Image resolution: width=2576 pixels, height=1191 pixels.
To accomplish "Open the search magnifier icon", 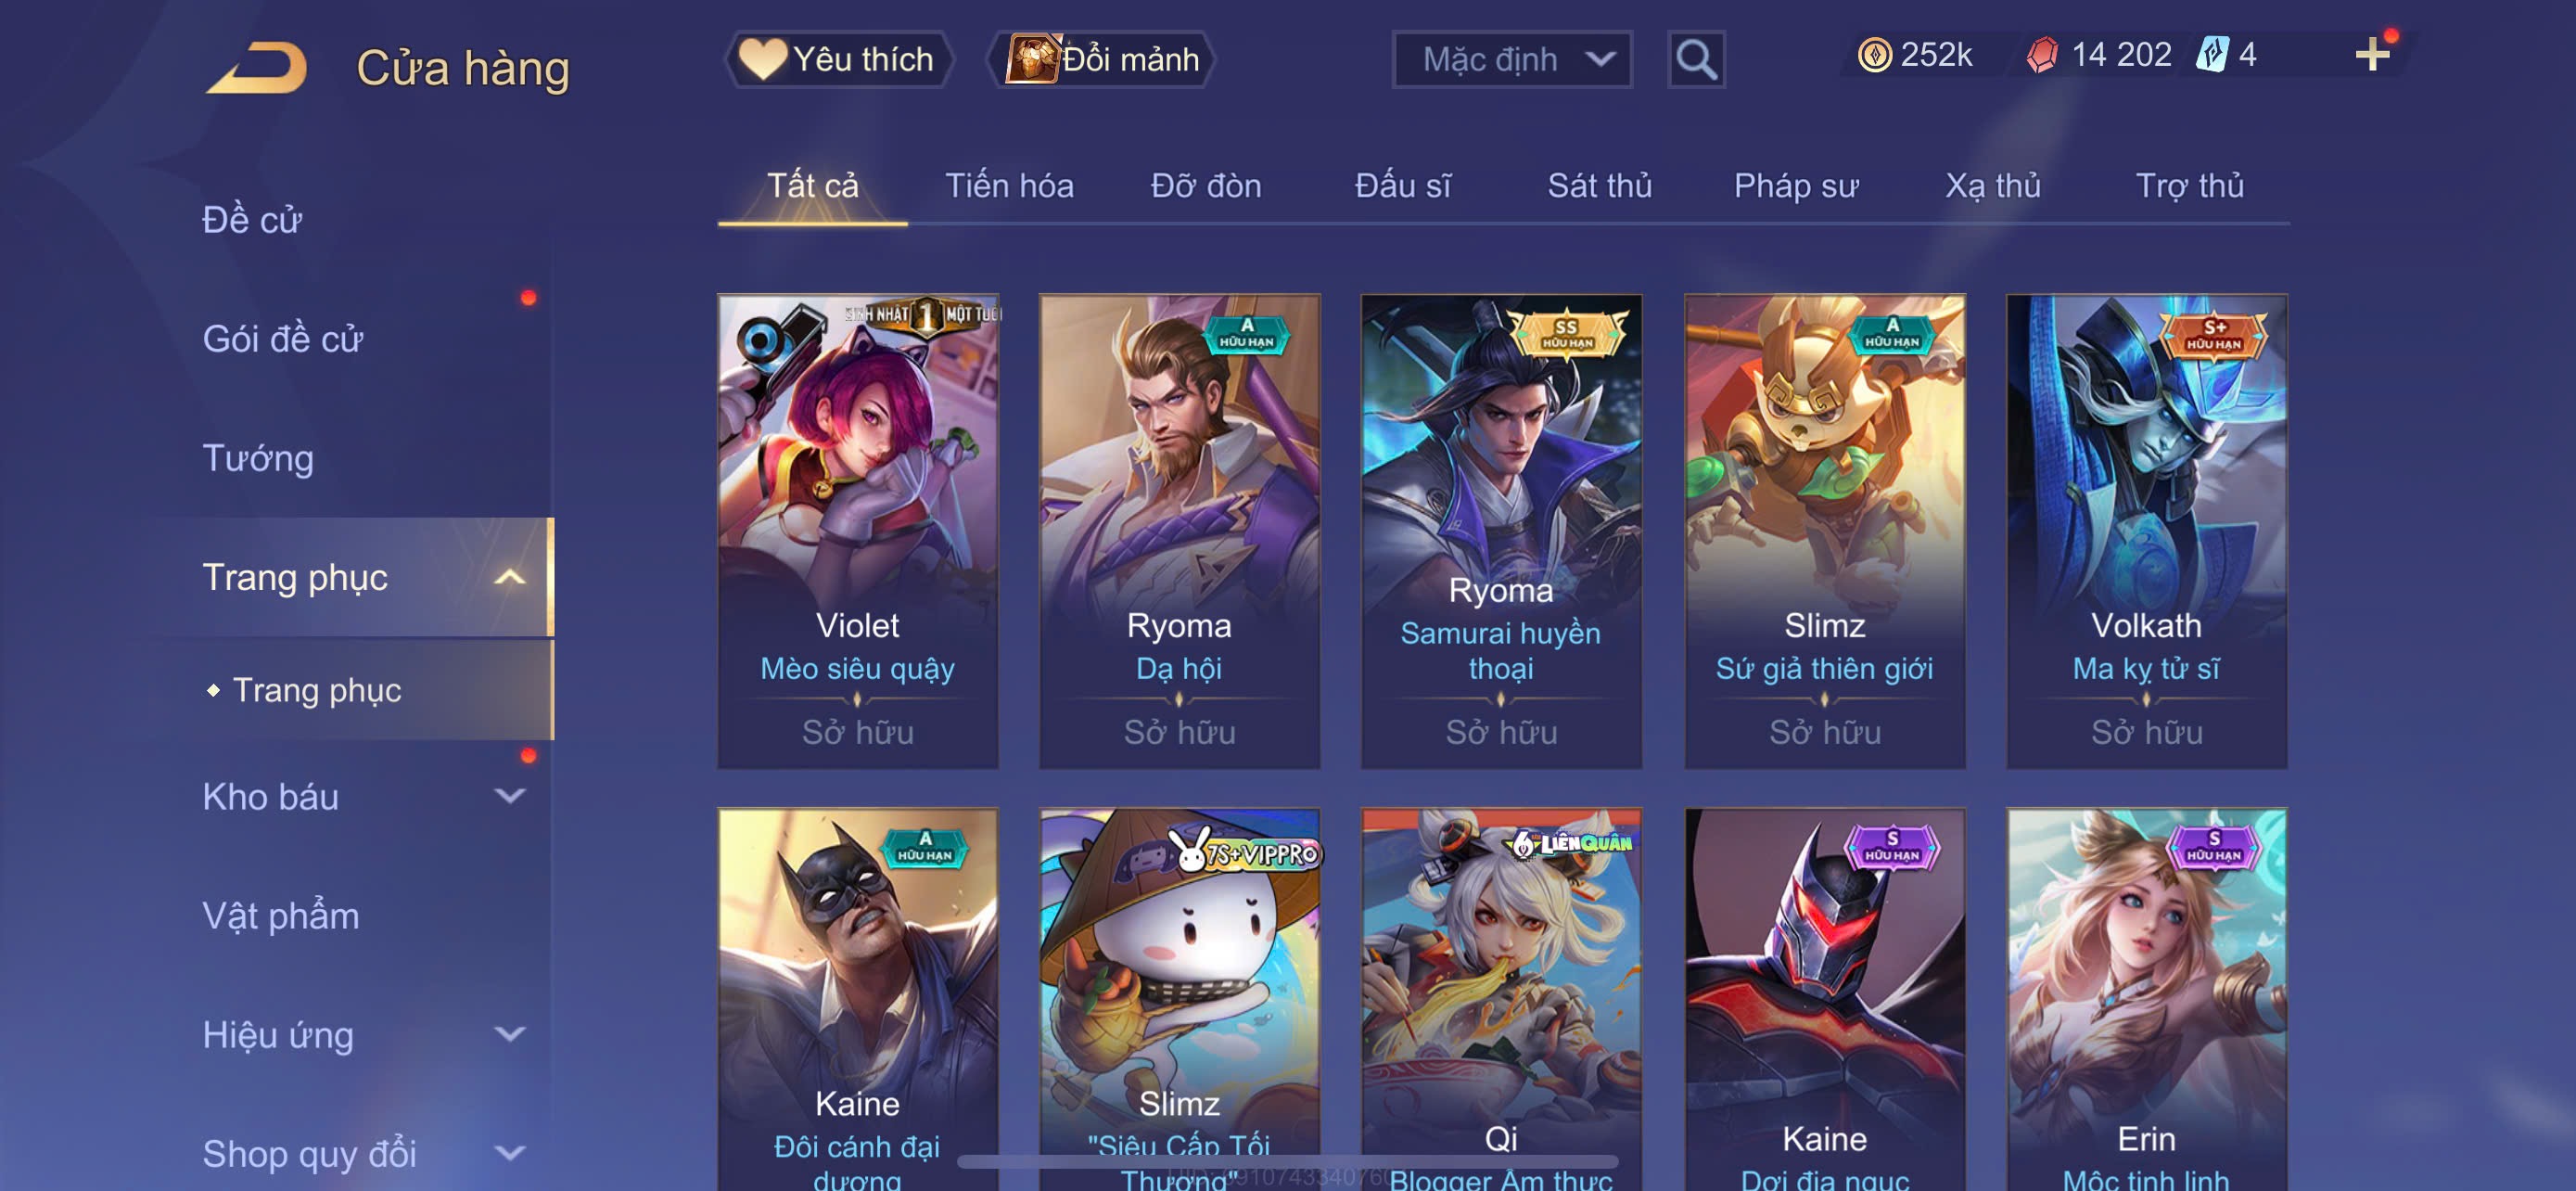I will (x=1696, y=60).
